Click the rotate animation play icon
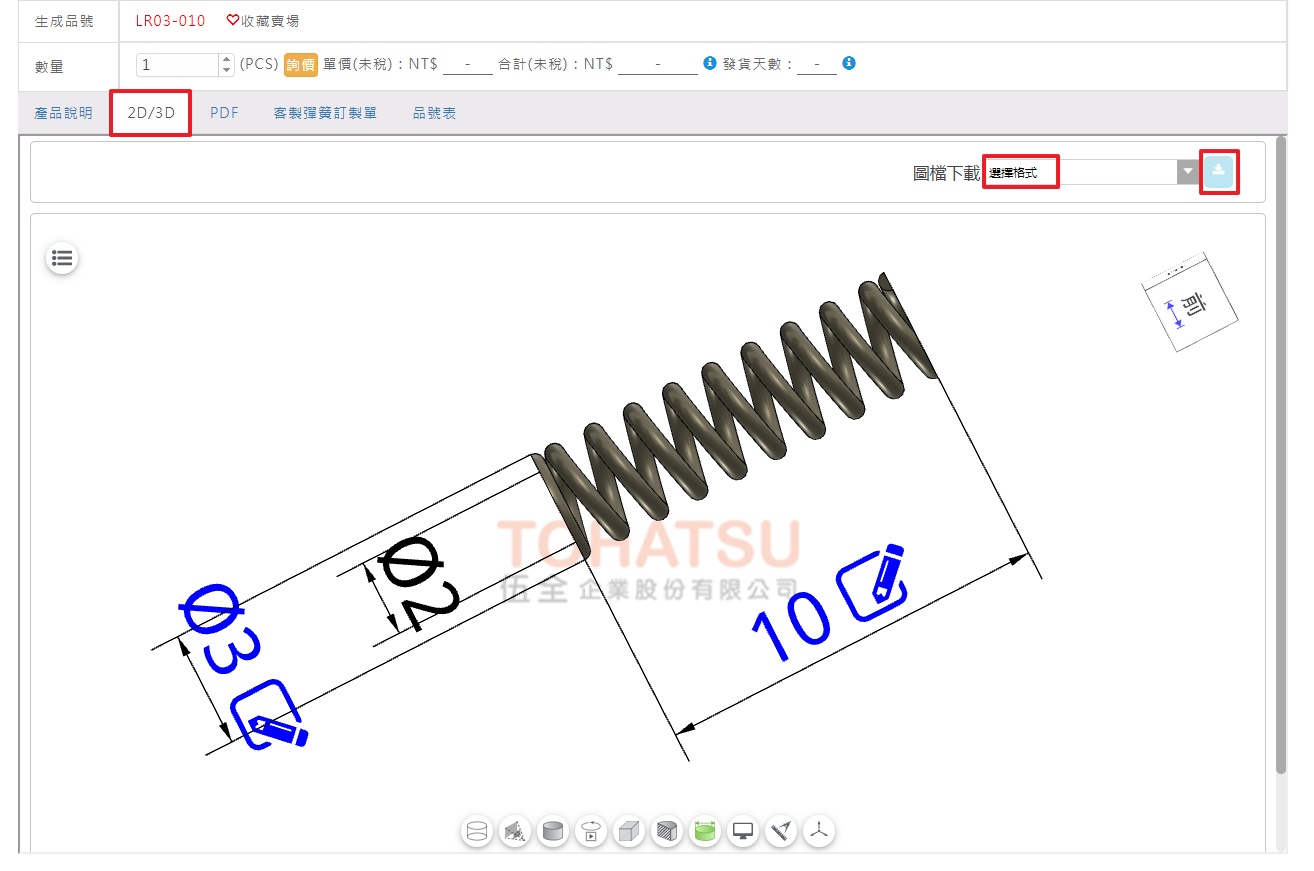The image size is (1314, 871). 591,831
